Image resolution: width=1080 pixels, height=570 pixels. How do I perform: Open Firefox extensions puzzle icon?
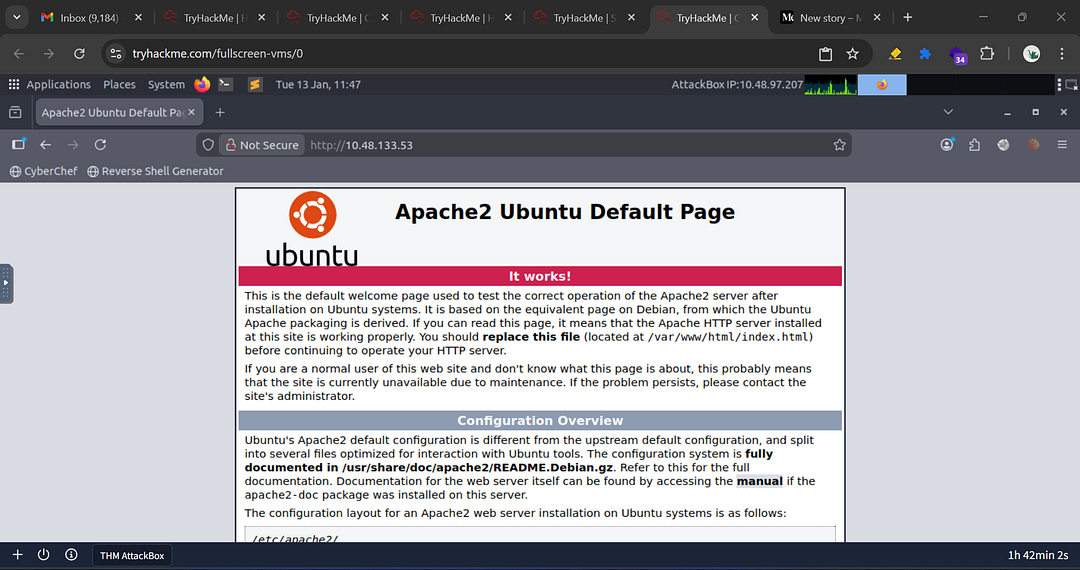pos(974,145)
